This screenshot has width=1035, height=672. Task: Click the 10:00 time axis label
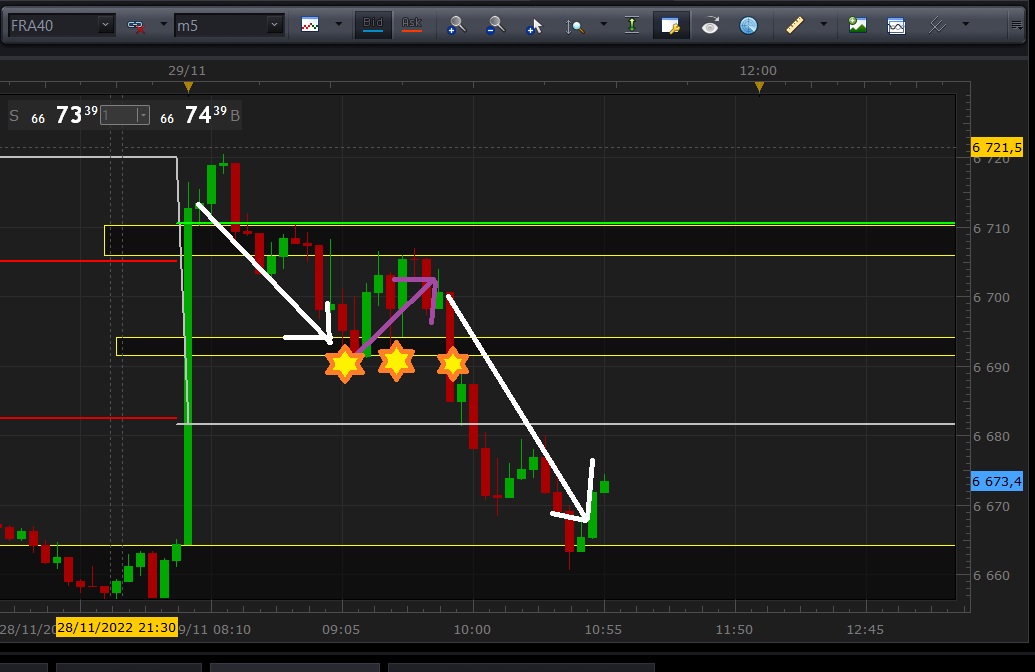point(472,630)
